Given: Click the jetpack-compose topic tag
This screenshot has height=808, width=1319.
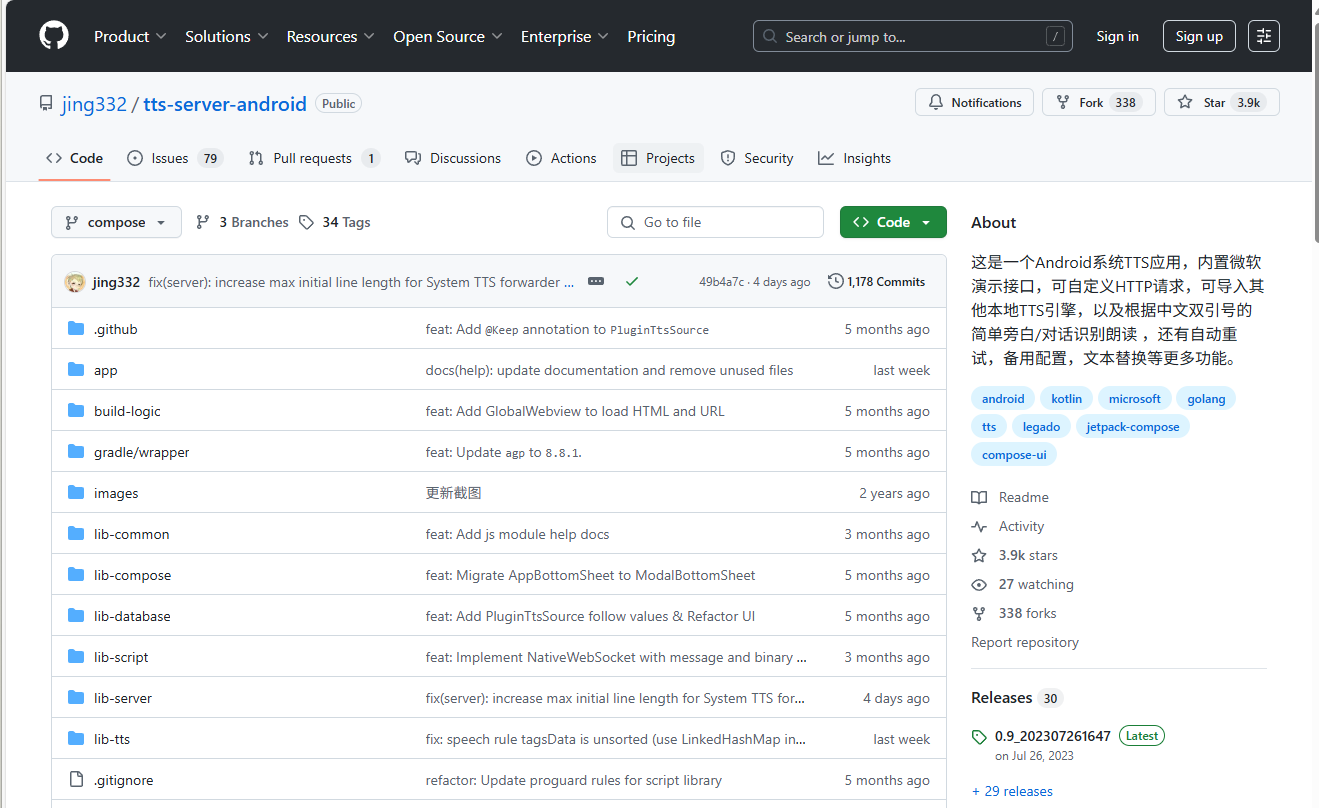Looking at the screenshot, I should pos(1132,426).
